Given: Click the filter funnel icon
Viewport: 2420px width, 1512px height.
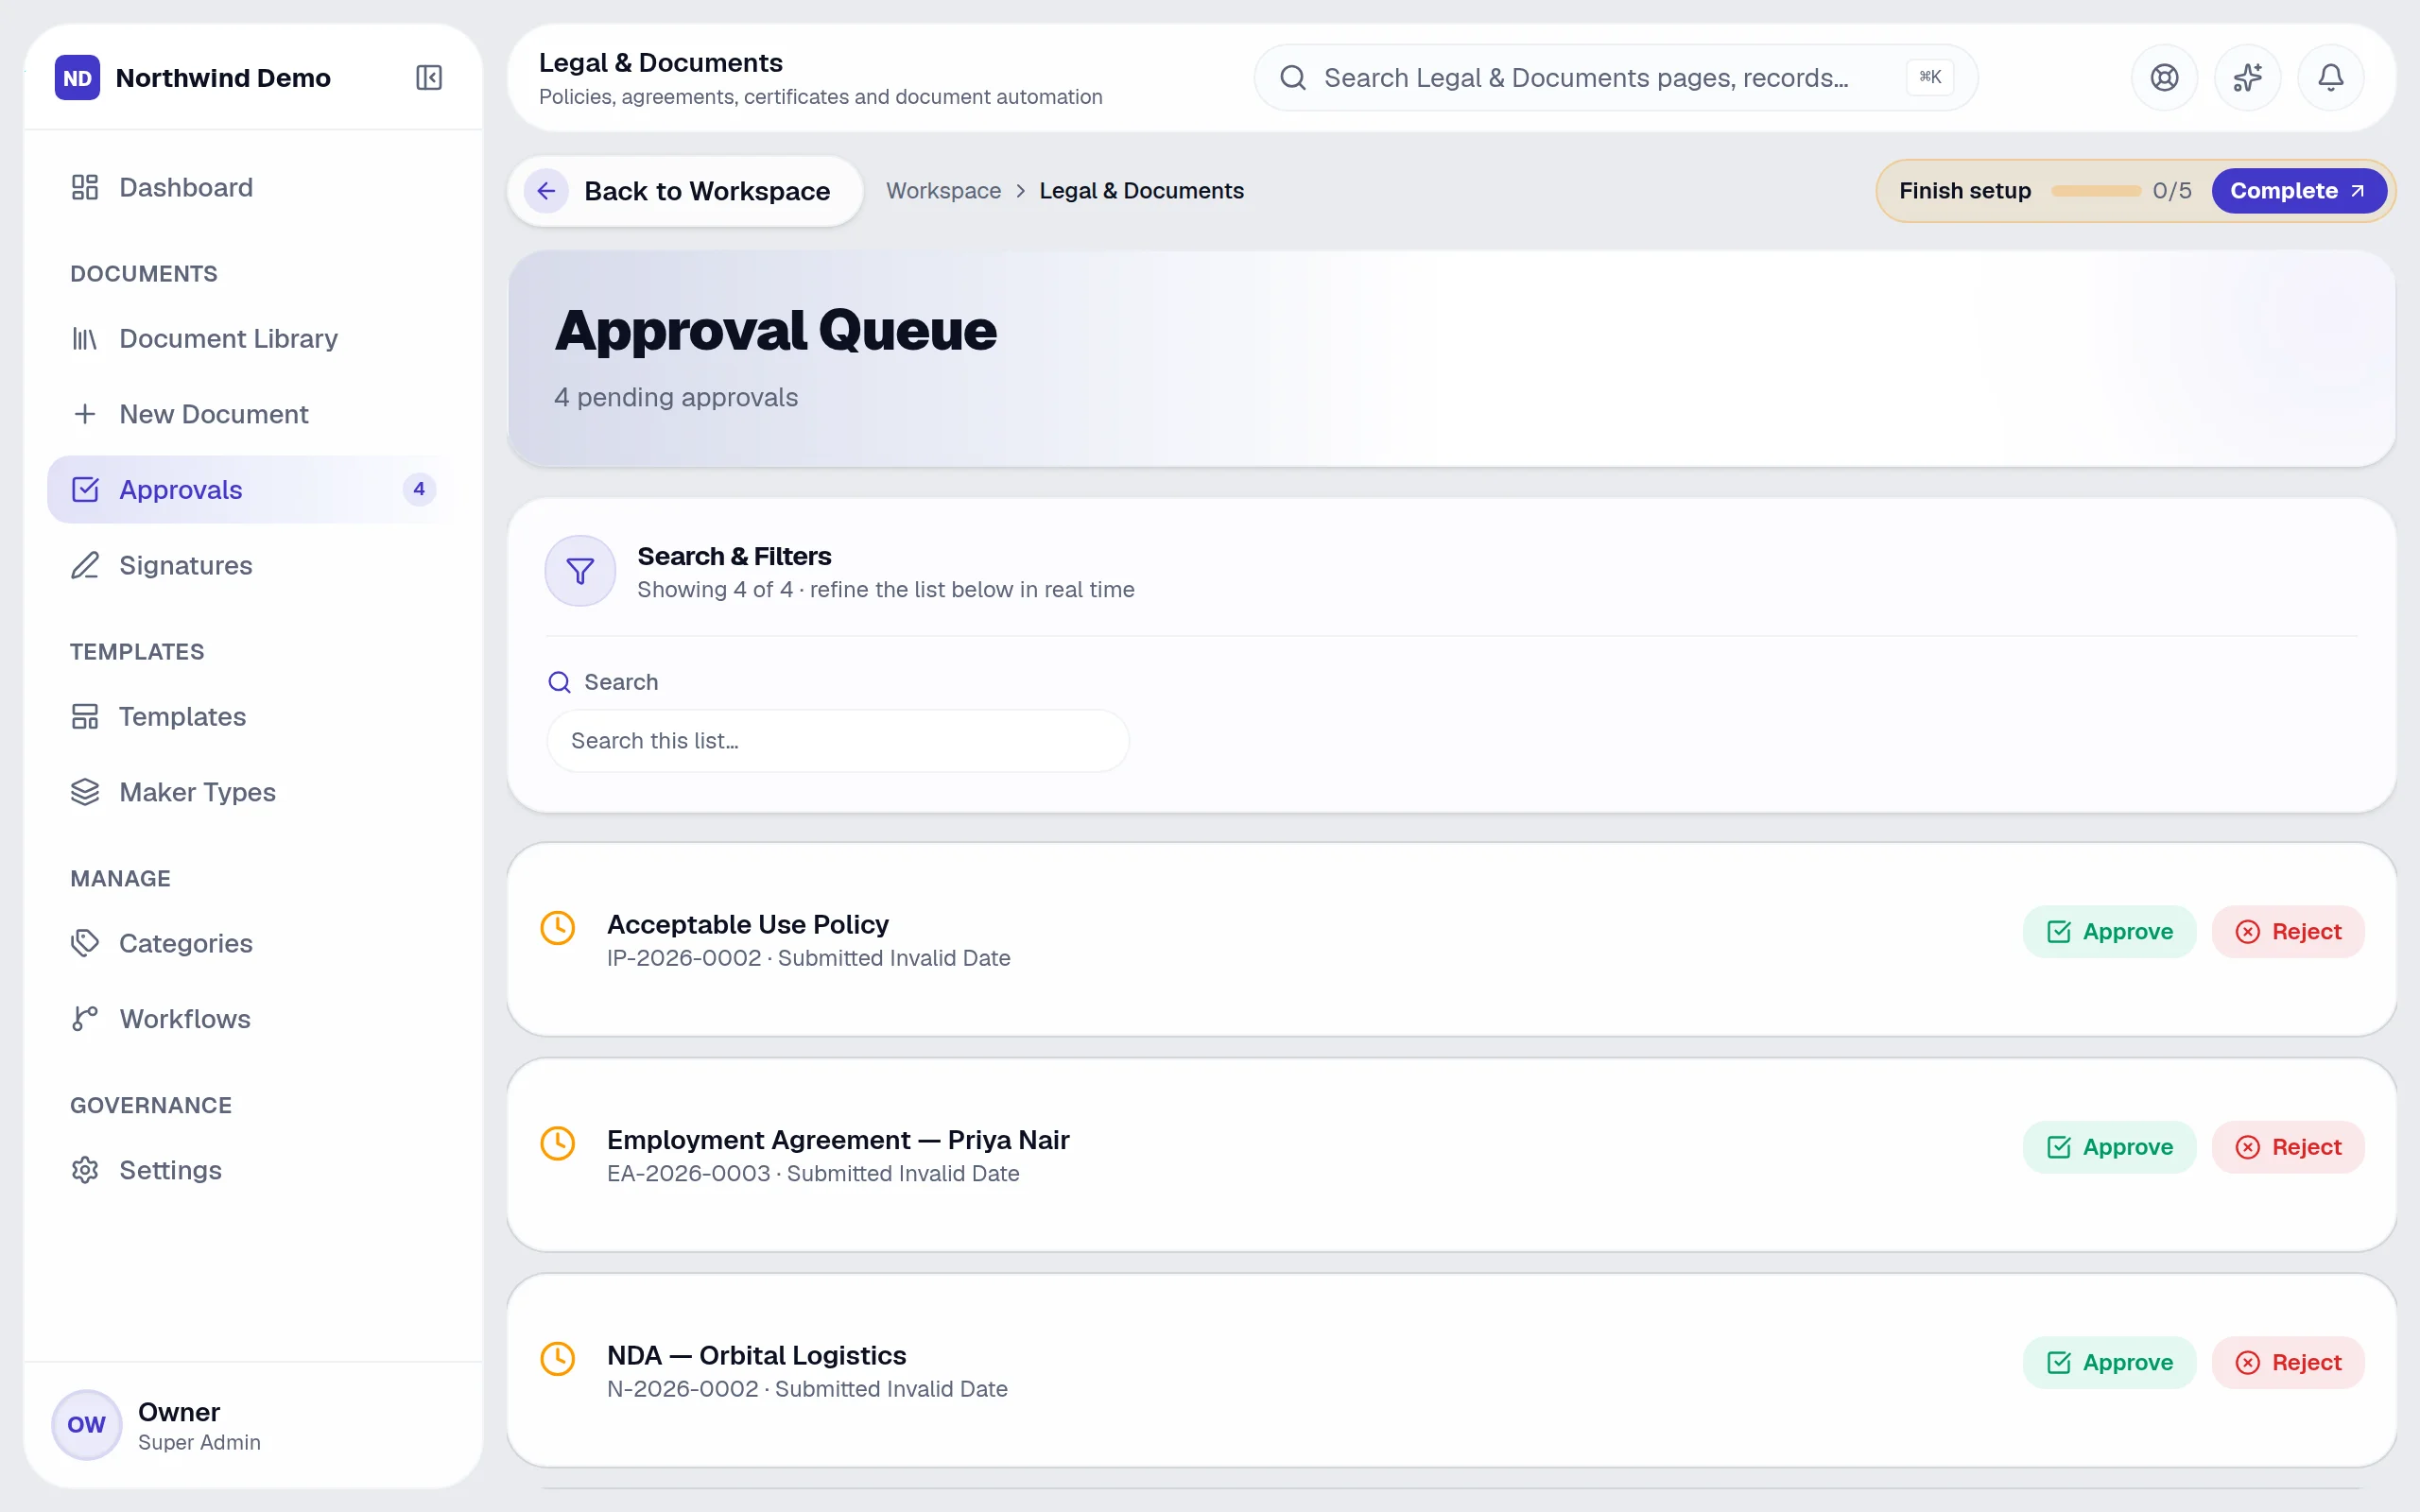Looking at the screenshot, I should [x=580, y=571].
